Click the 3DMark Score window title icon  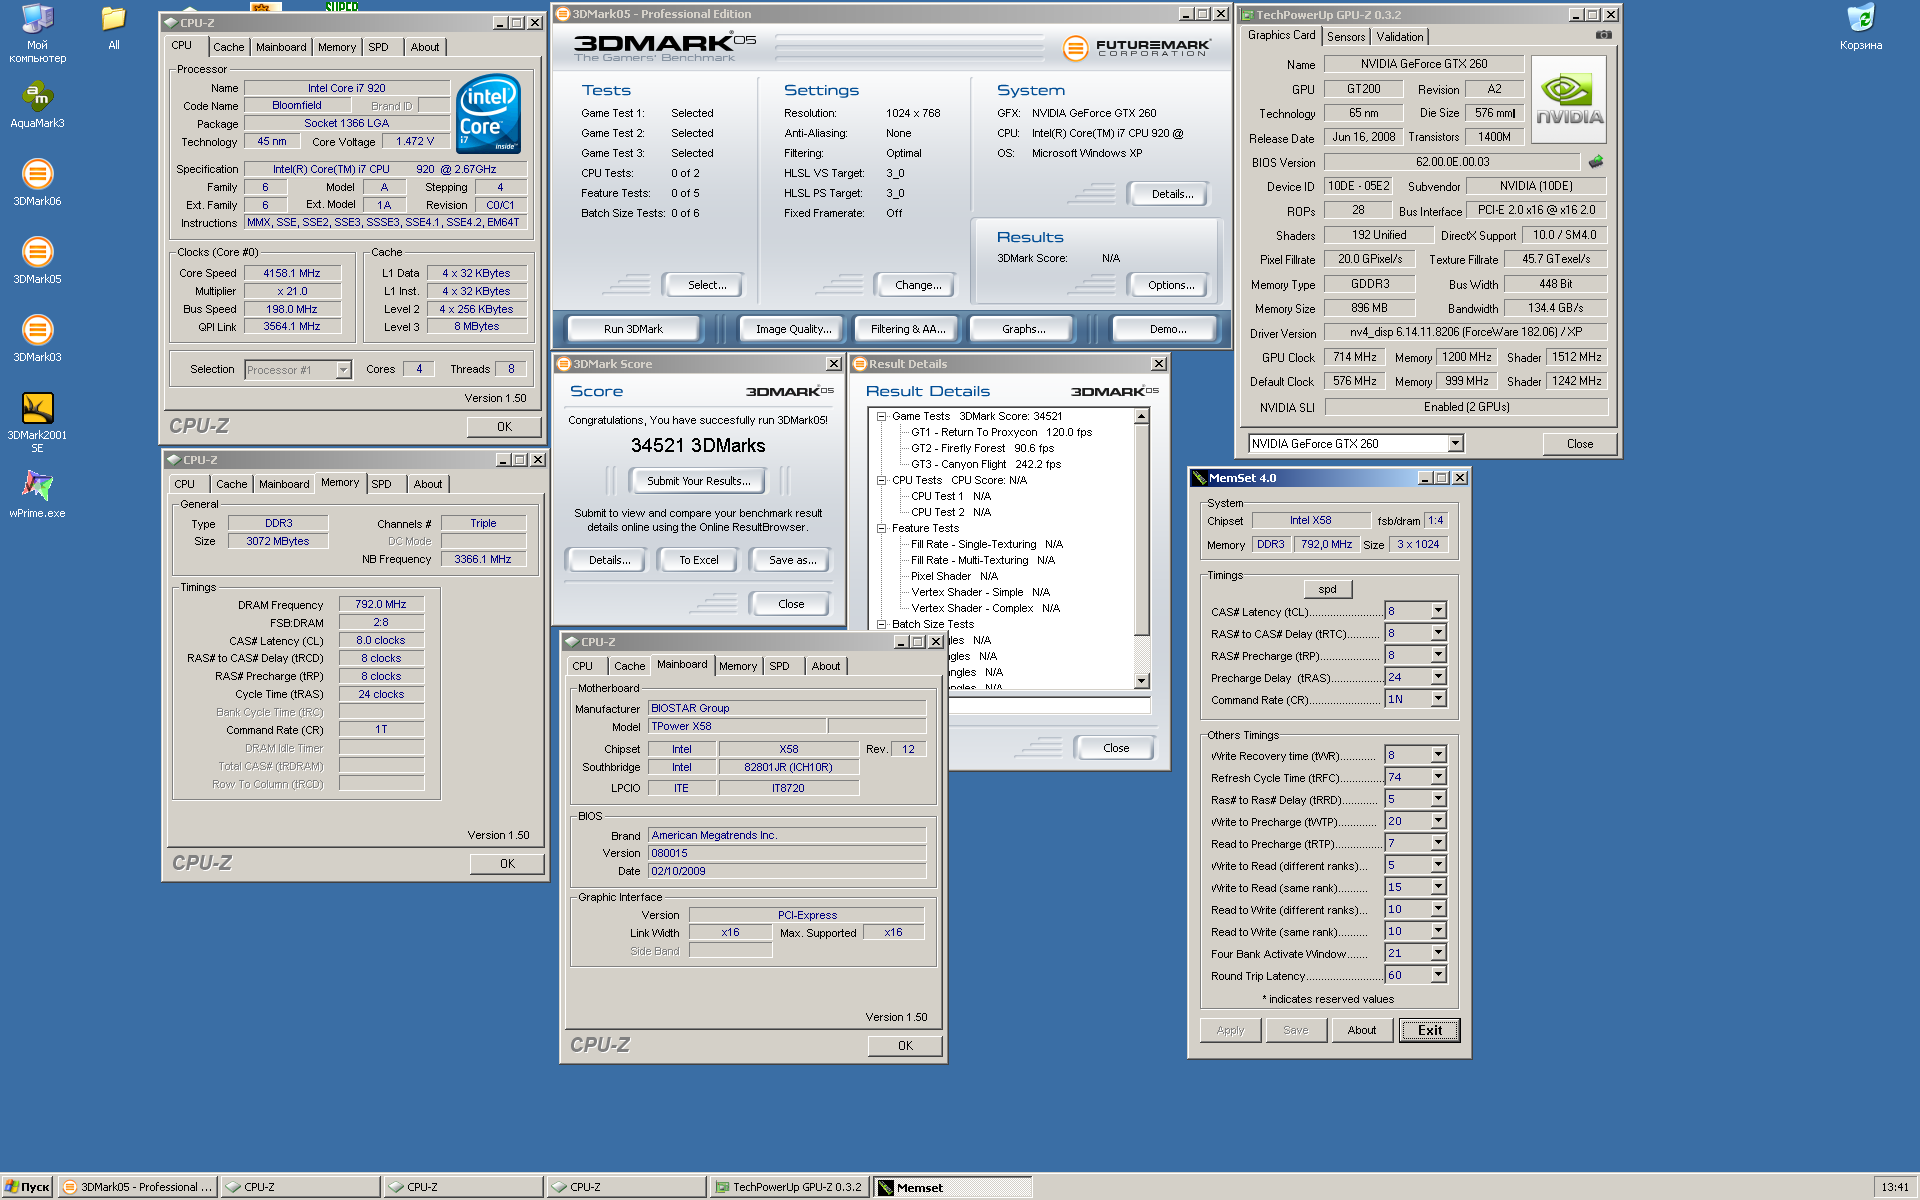point(564,364)
